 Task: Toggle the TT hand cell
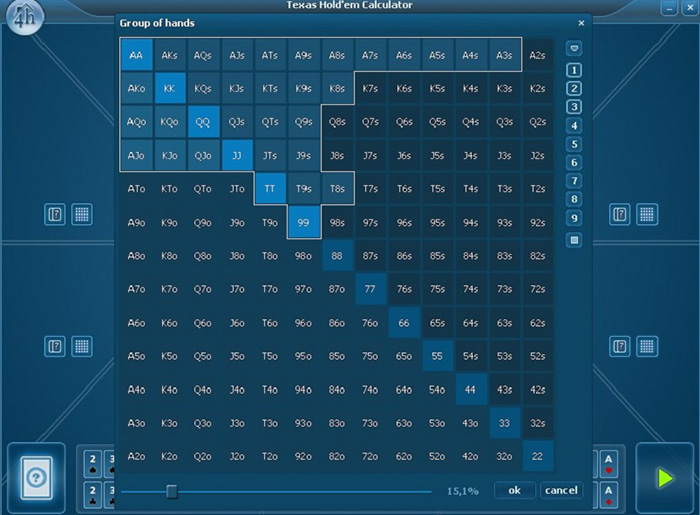click(270, 189)
